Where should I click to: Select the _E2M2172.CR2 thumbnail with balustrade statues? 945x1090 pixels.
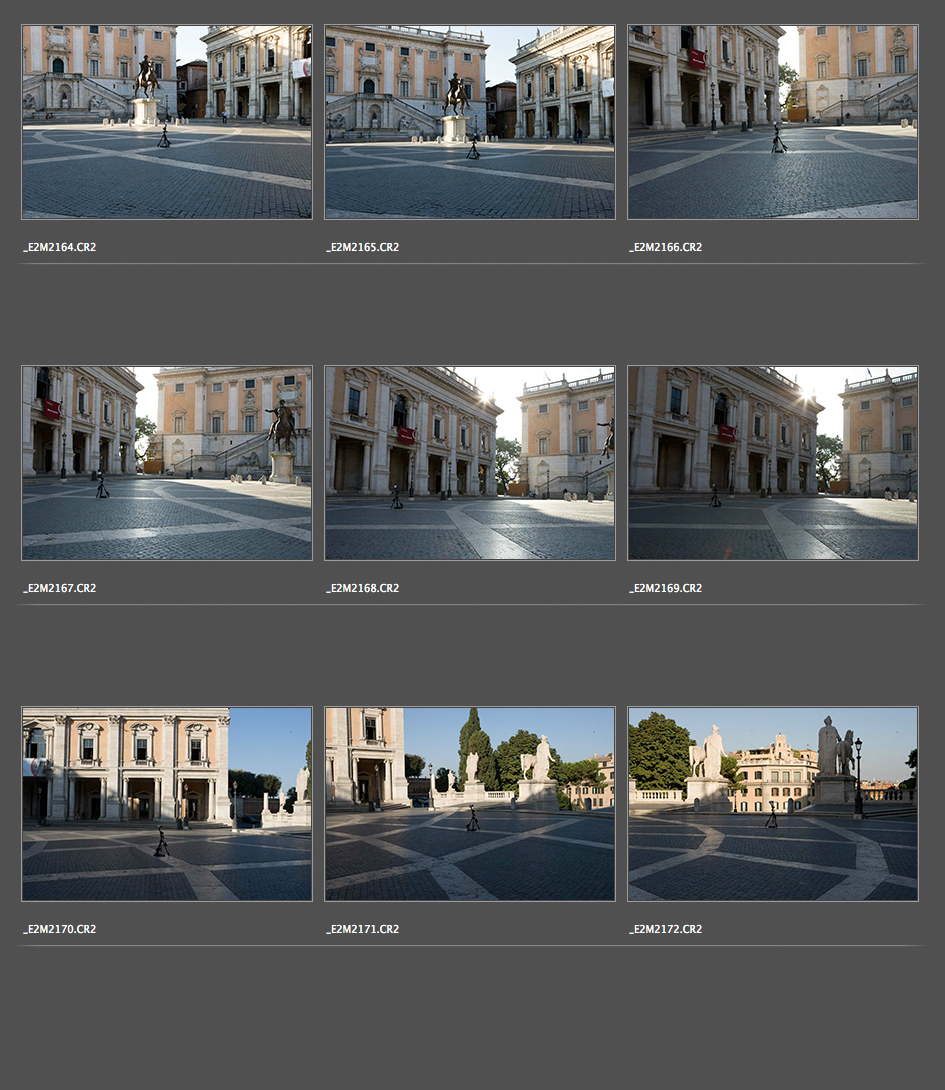click(773, 804)
